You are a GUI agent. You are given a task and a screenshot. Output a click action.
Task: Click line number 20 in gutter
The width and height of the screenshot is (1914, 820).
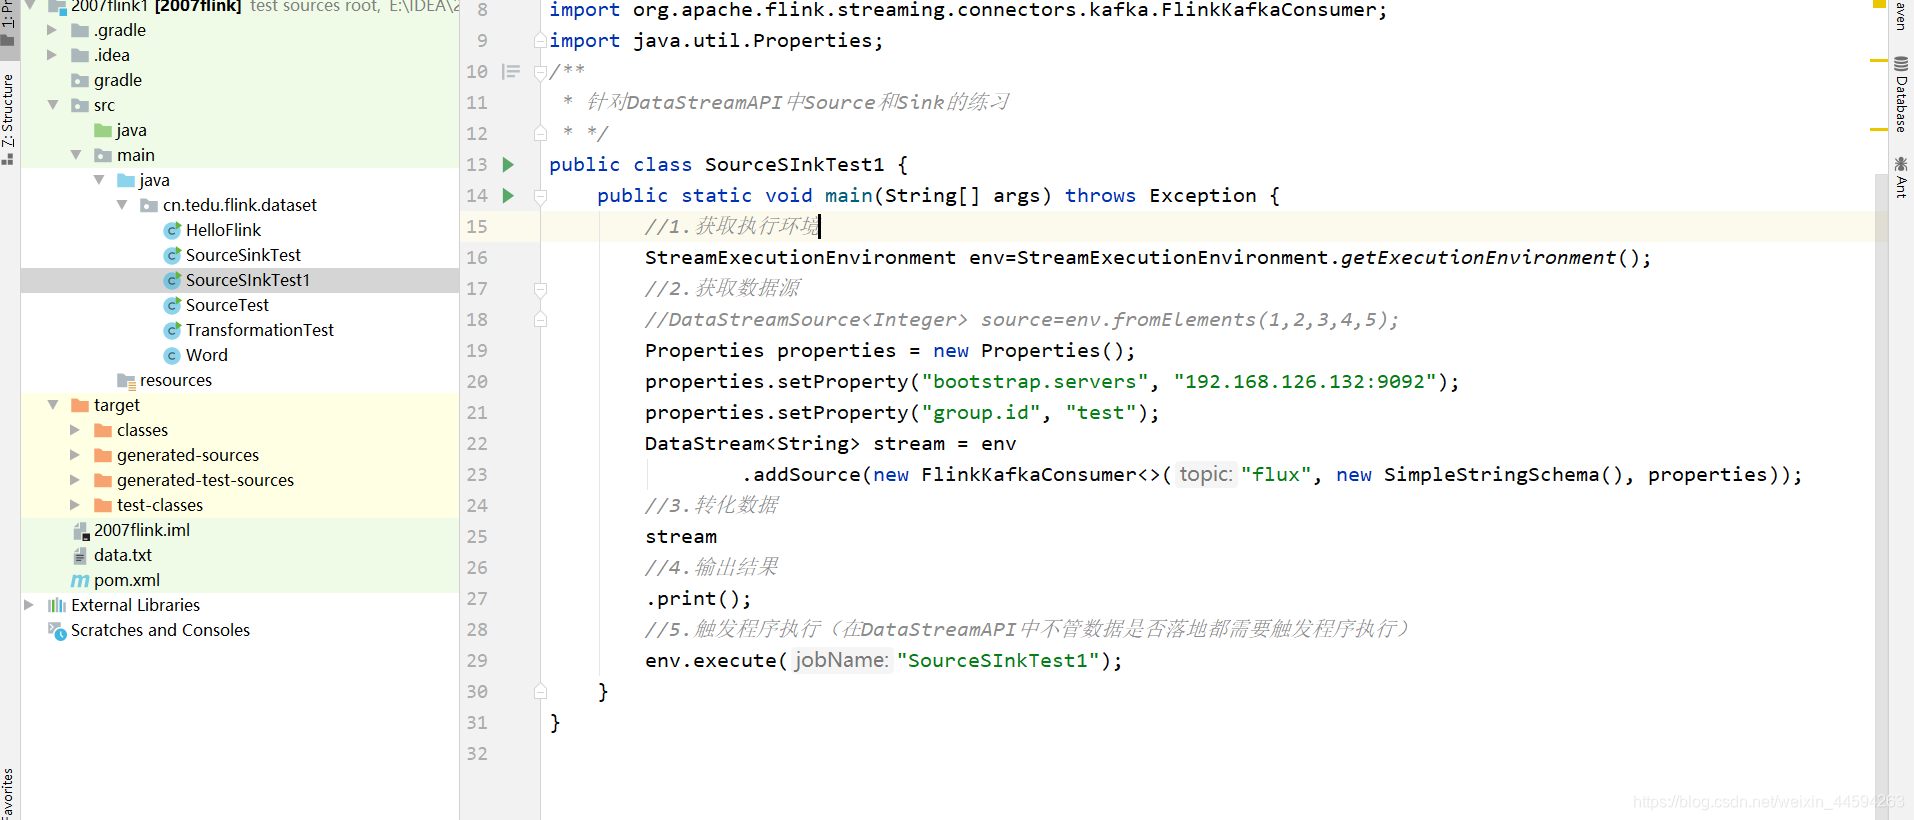pos(477,381)
